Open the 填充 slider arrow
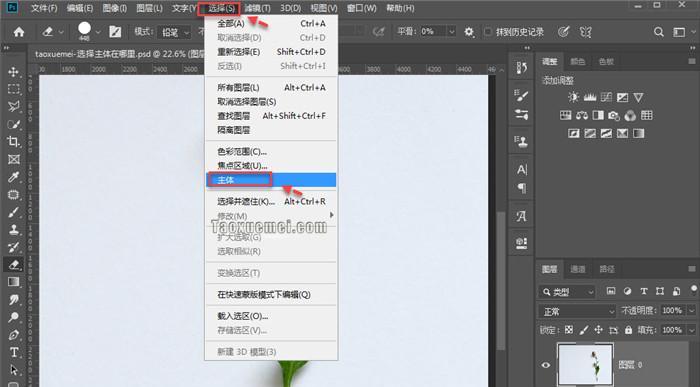Image resolution: width=700 pixels, height=387 pixels. point(692,330)
